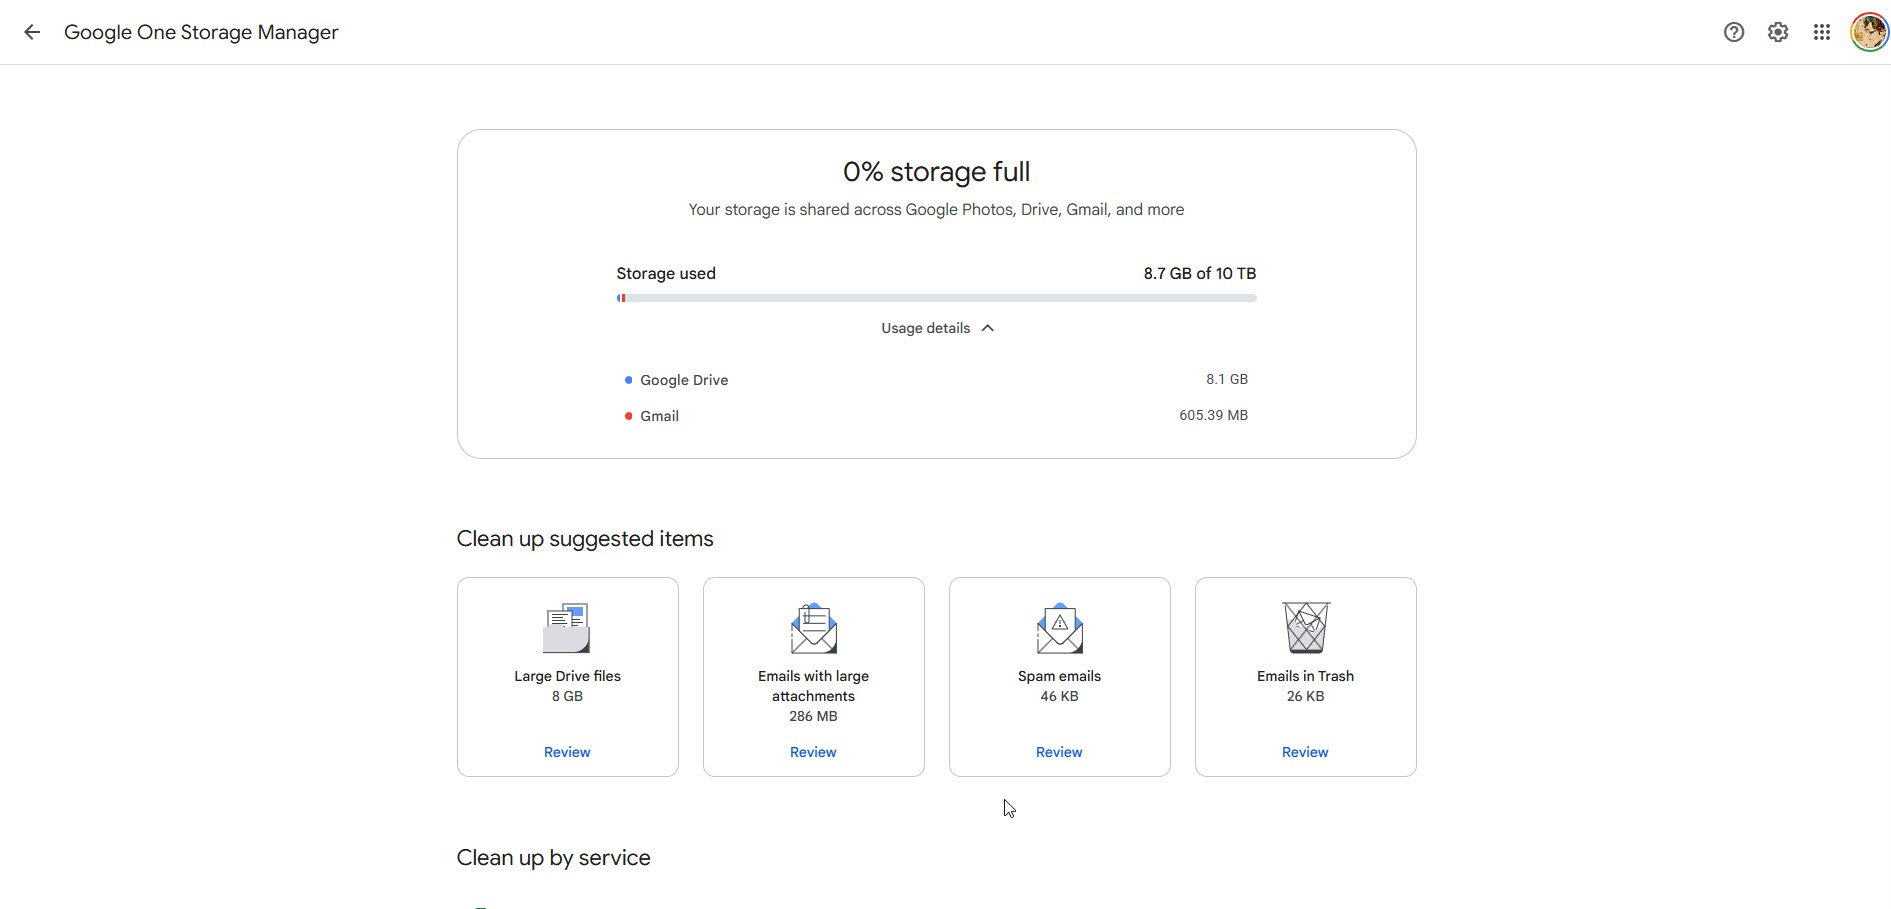Collapse the Usage details section
The width and height of the screenshot is (1891, 909).
[x=937, y=328]
